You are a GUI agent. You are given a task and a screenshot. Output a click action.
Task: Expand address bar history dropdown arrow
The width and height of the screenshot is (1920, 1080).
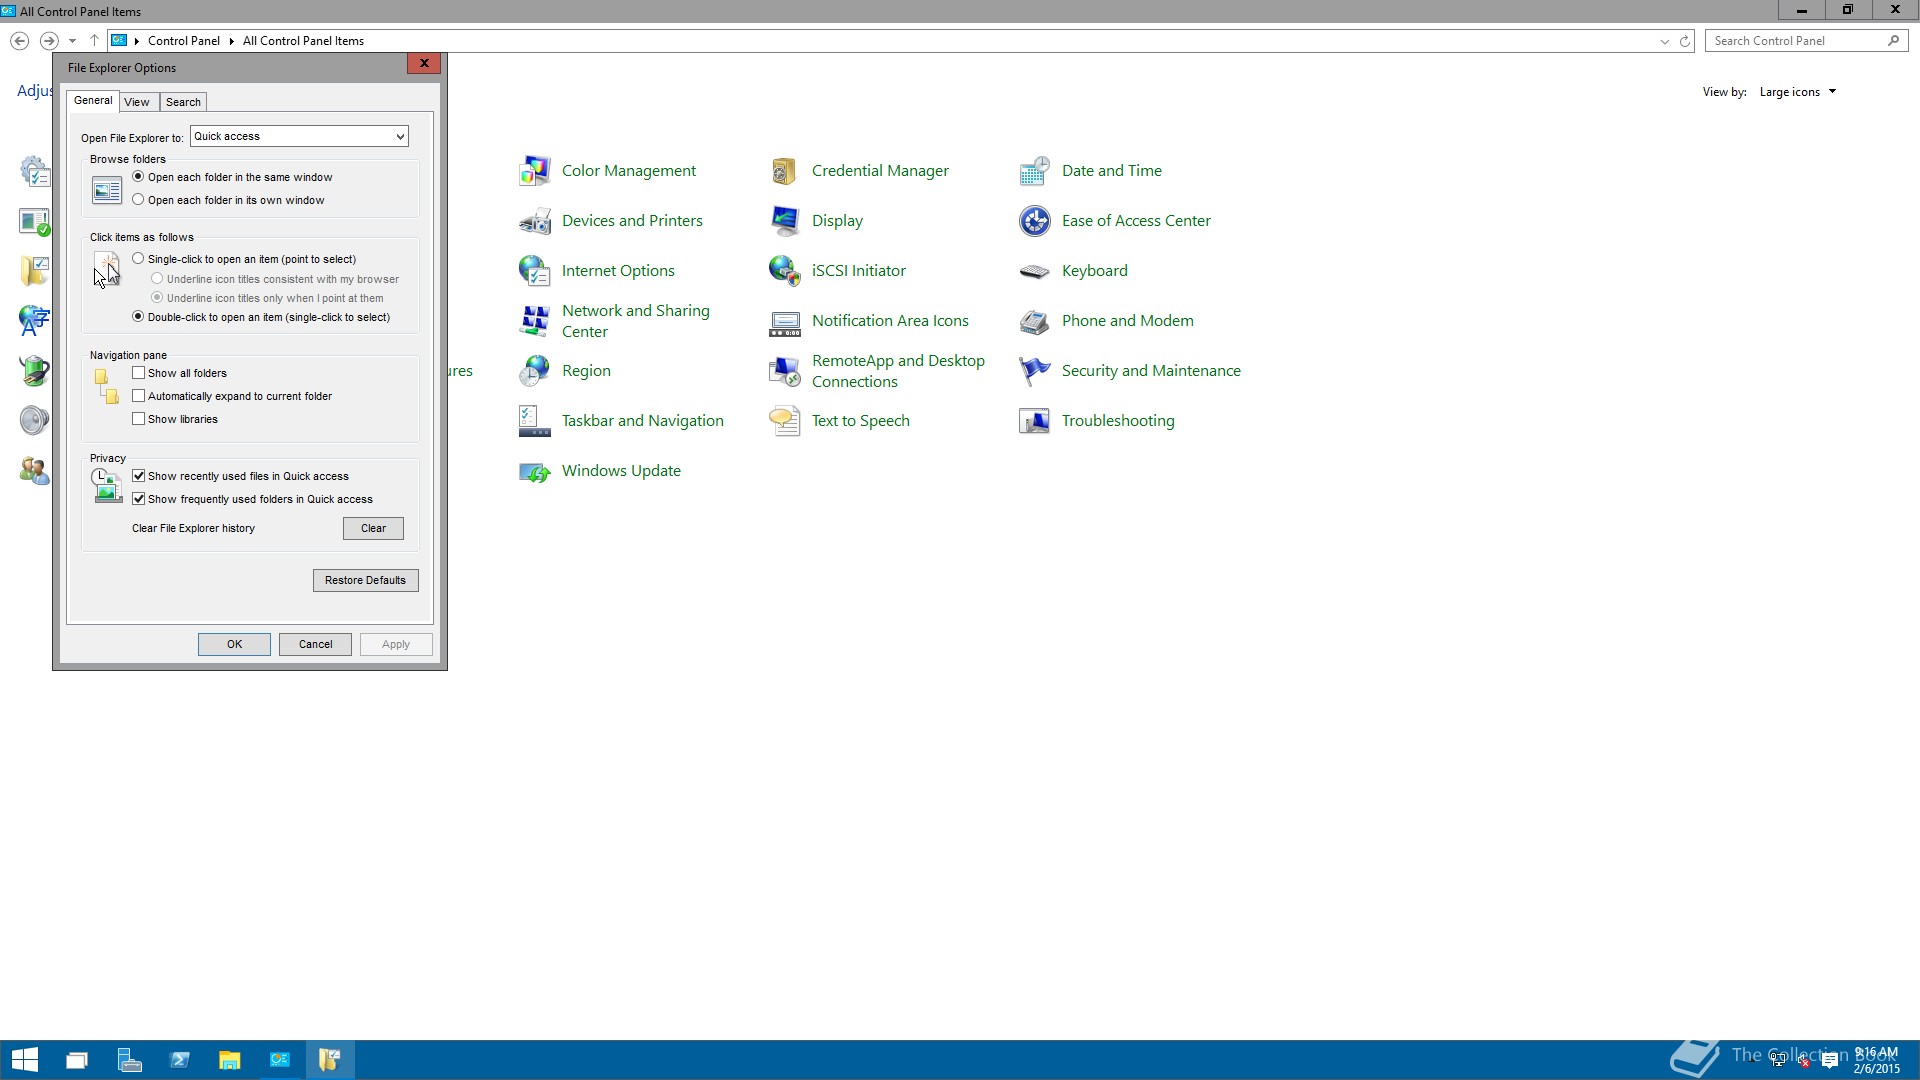(x=1664, y=41)
